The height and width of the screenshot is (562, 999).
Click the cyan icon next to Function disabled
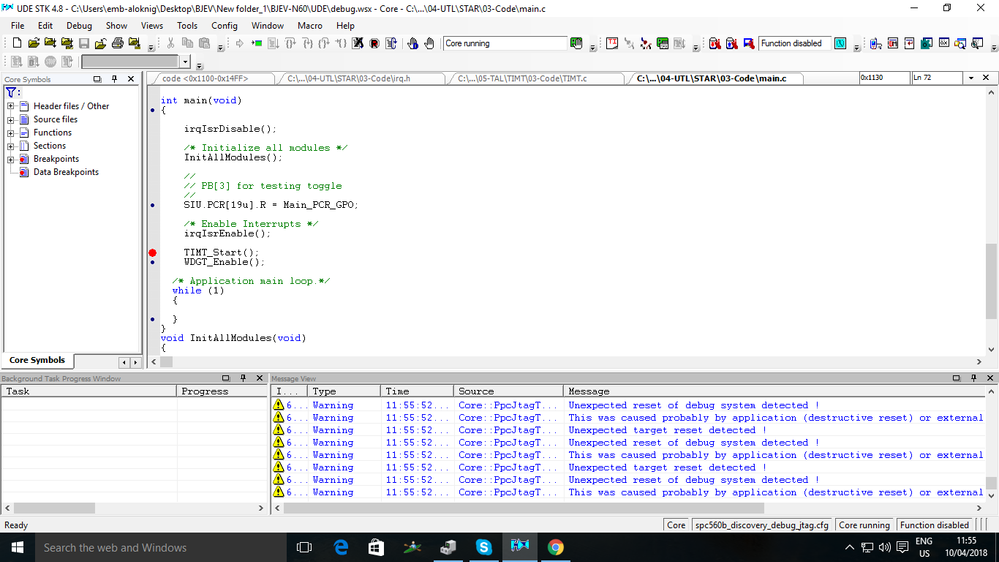tap(840, 43)
